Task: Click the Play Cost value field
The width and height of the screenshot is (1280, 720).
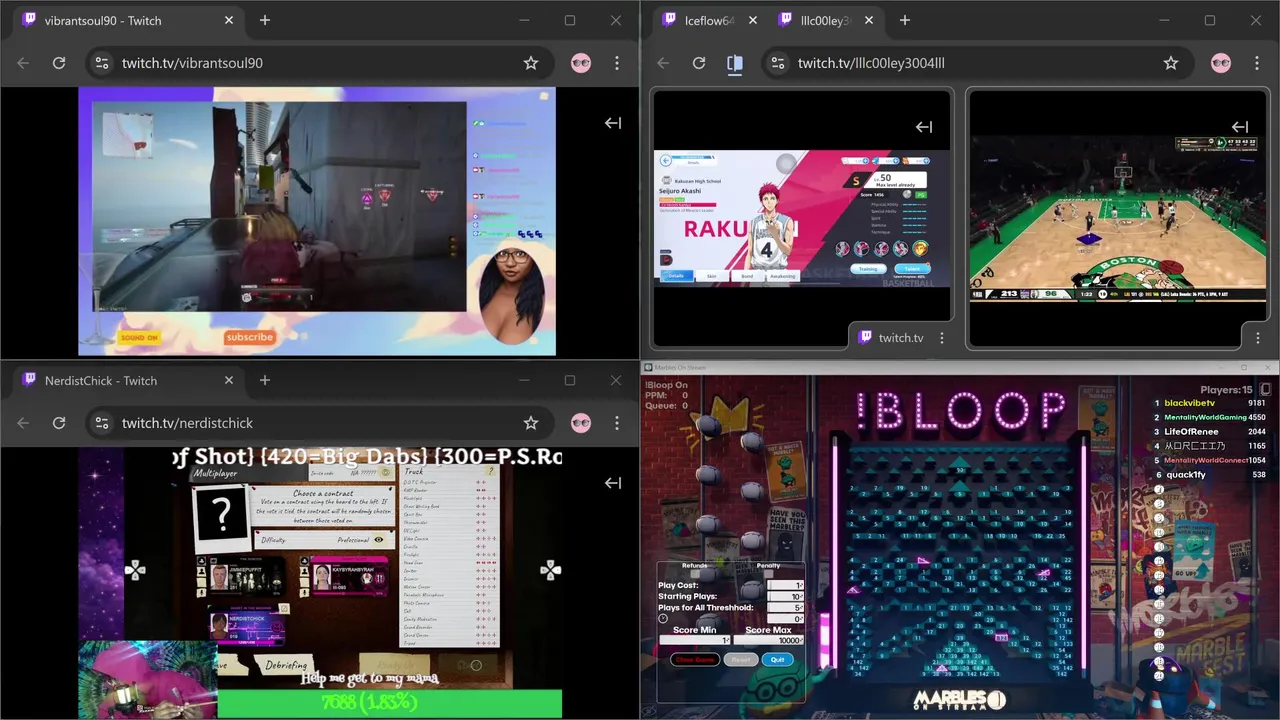Action: [x=785, y=585]
